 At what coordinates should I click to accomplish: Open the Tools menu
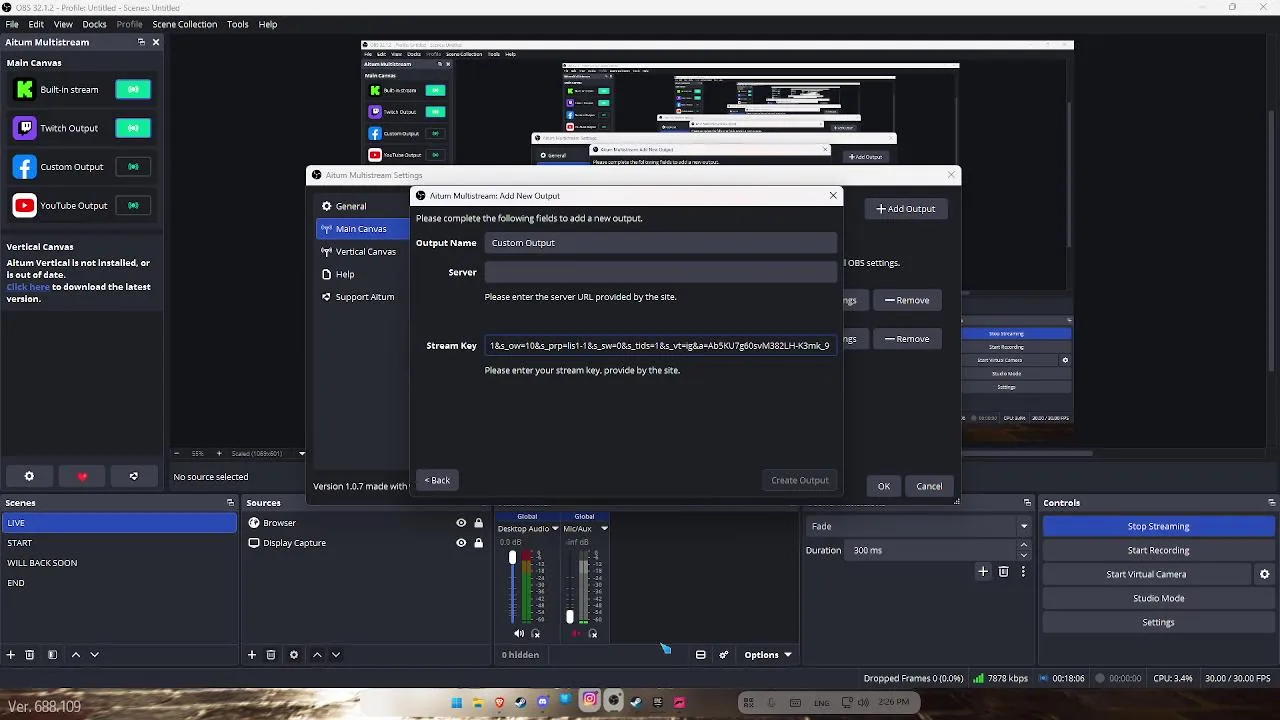237,24
